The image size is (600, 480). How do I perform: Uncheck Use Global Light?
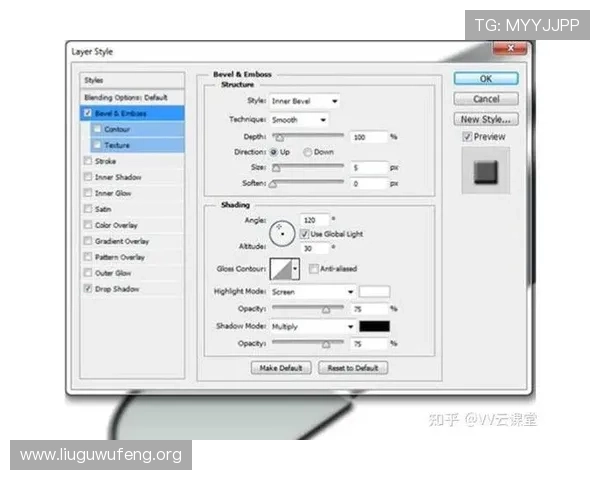coord(304,234)
